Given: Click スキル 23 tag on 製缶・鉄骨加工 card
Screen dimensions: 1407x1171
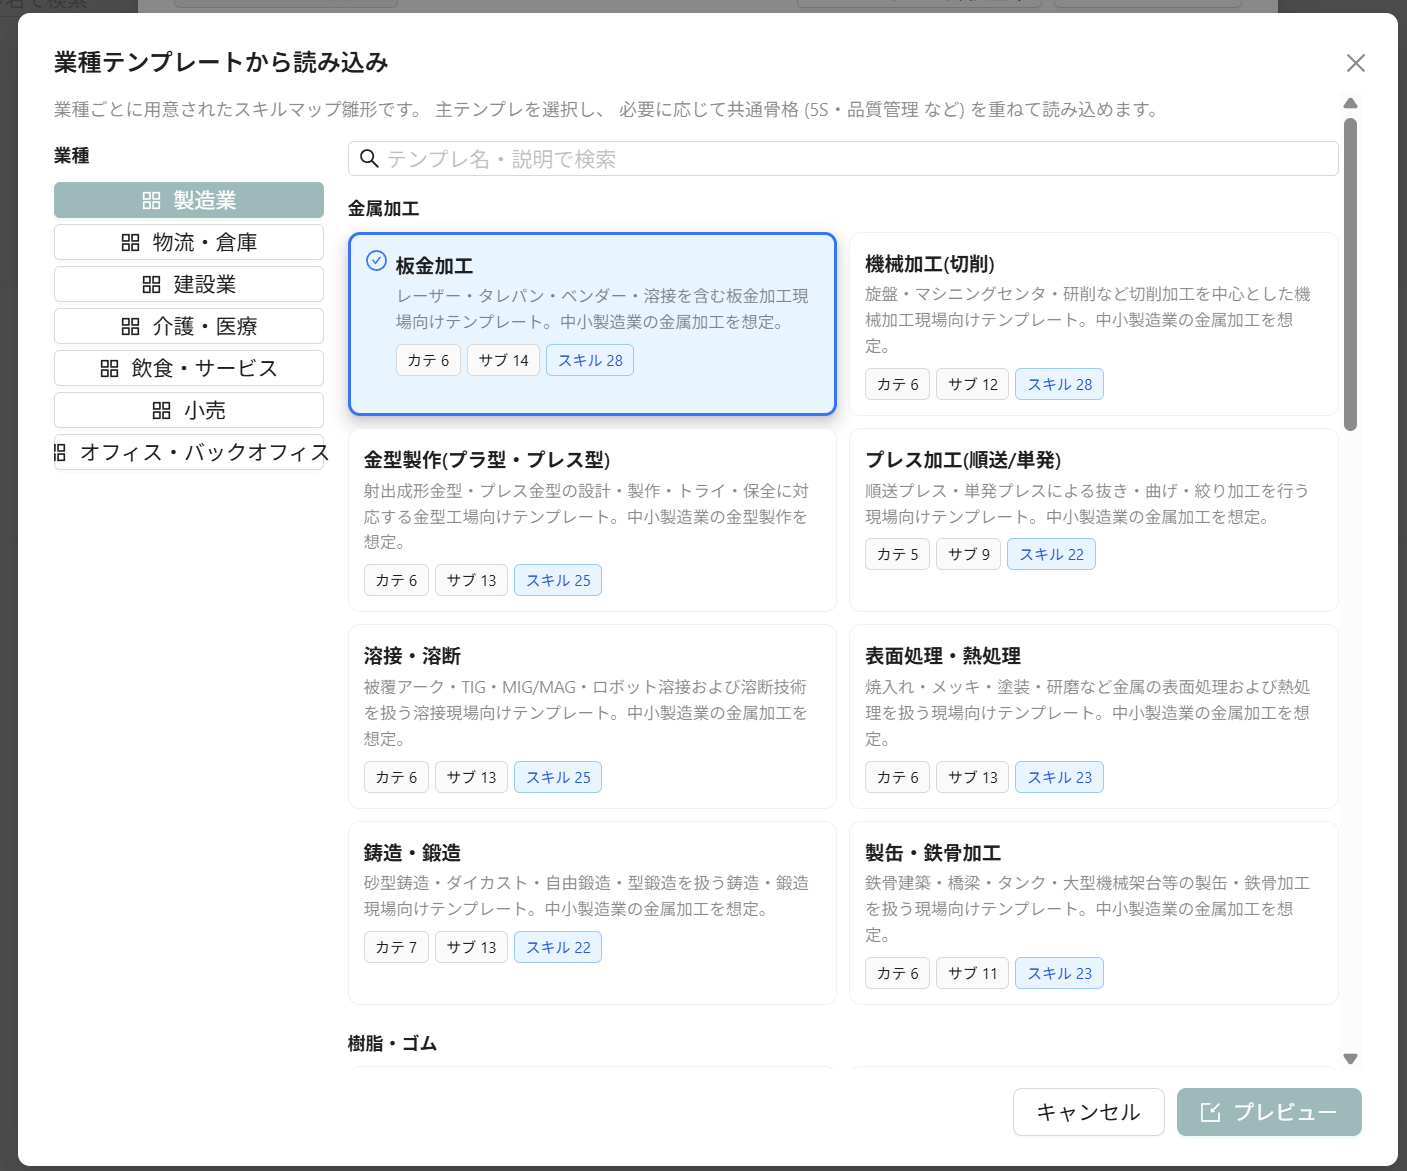Looking at the screenshot, I should (x=1059, y=973).
